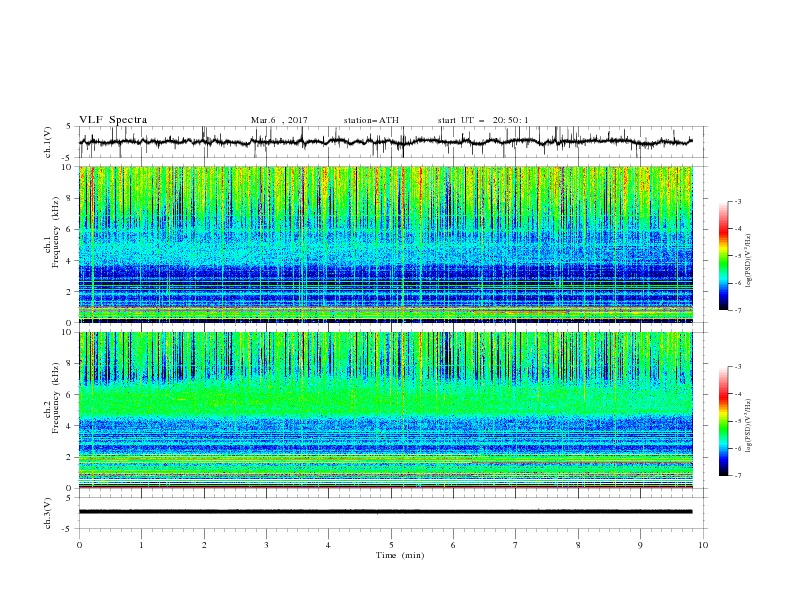Click the "-5" volt tick on ch.3(V) axis

68,529
